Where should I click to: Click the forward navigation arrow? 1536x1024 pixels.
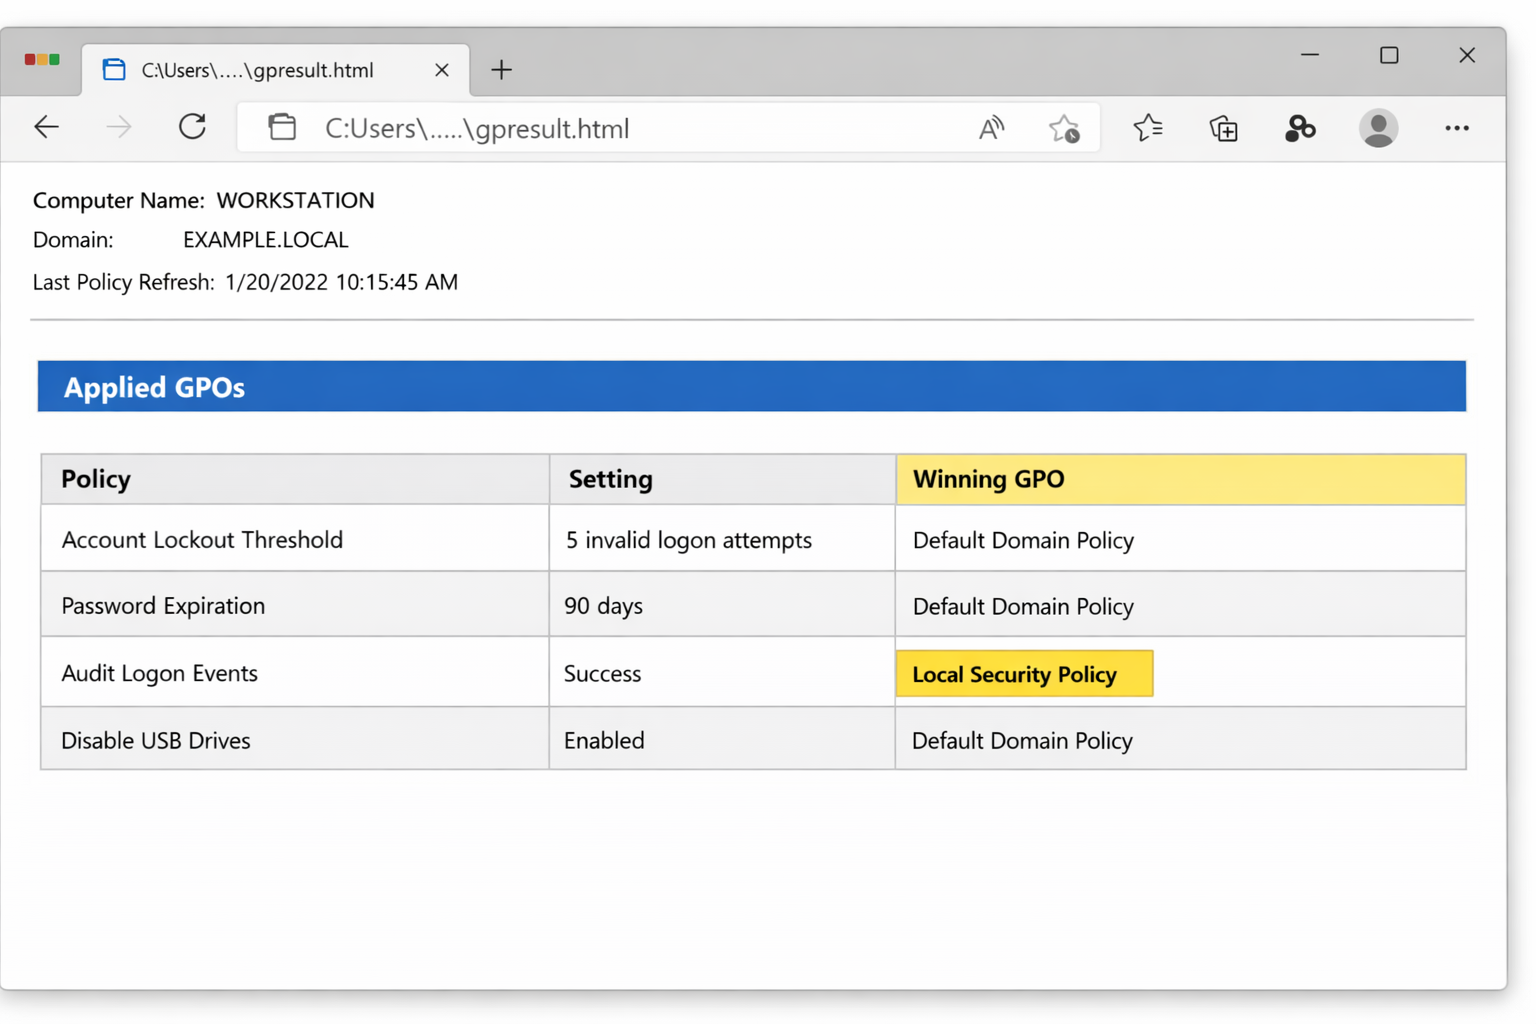pos(119,127)
